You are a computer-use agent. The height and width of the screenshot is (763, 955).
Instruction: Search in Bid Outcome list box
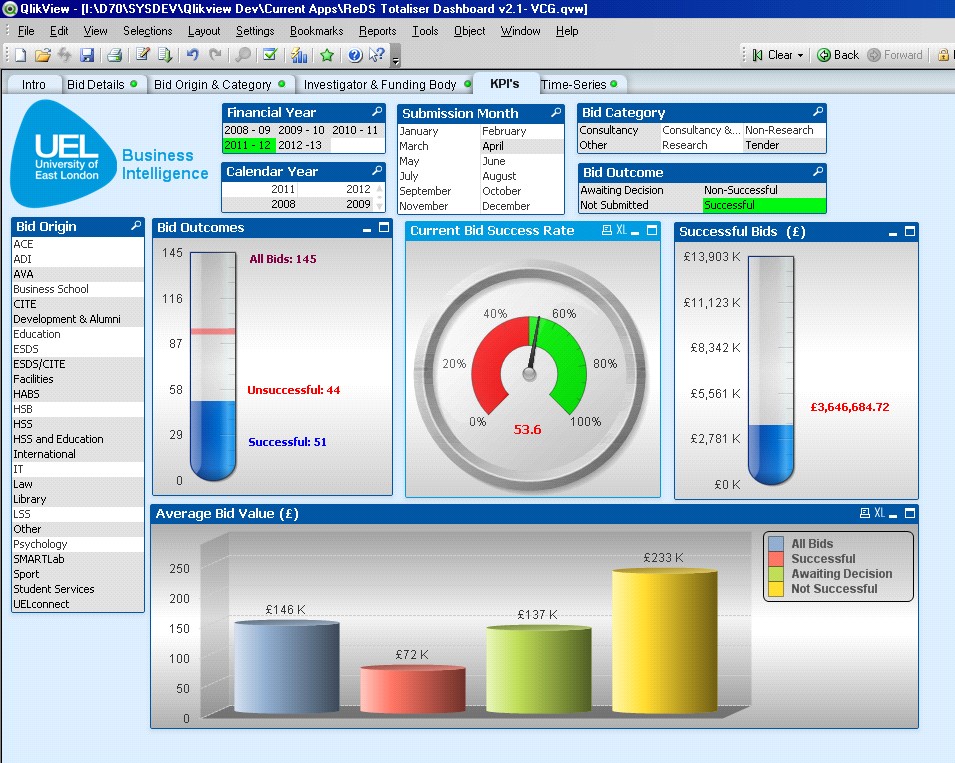(818, 171)
